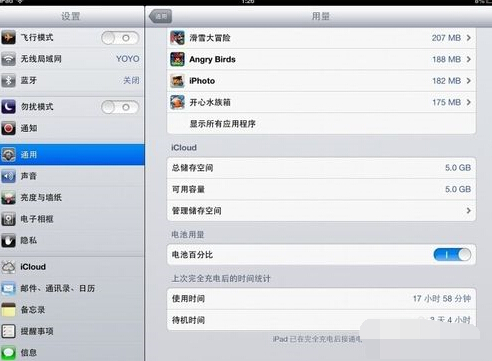Tap the Picture Frame (电子相框) icon

pos(8,219)
